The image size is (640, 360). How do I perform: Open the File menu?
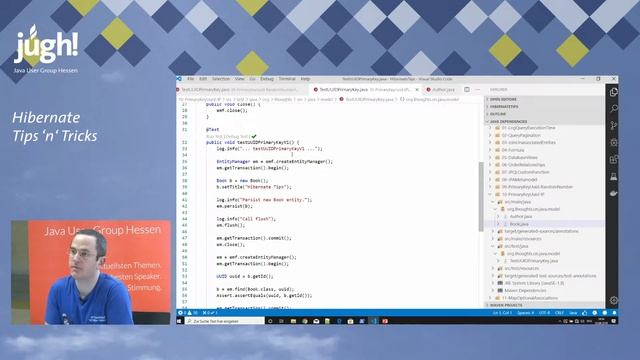tap(191, 79)
